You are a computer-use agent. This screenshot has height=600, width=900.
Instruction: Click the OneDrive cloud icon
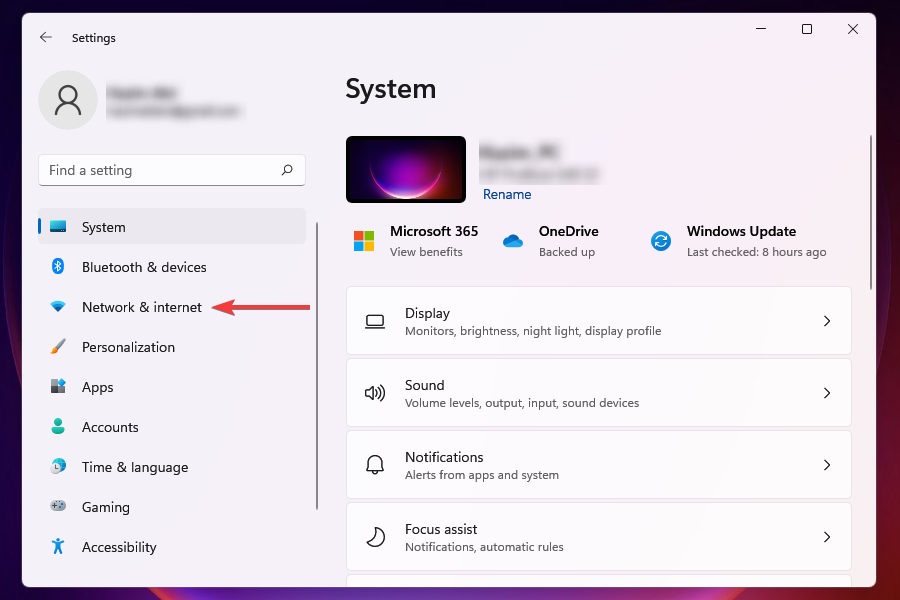(513, 241)
